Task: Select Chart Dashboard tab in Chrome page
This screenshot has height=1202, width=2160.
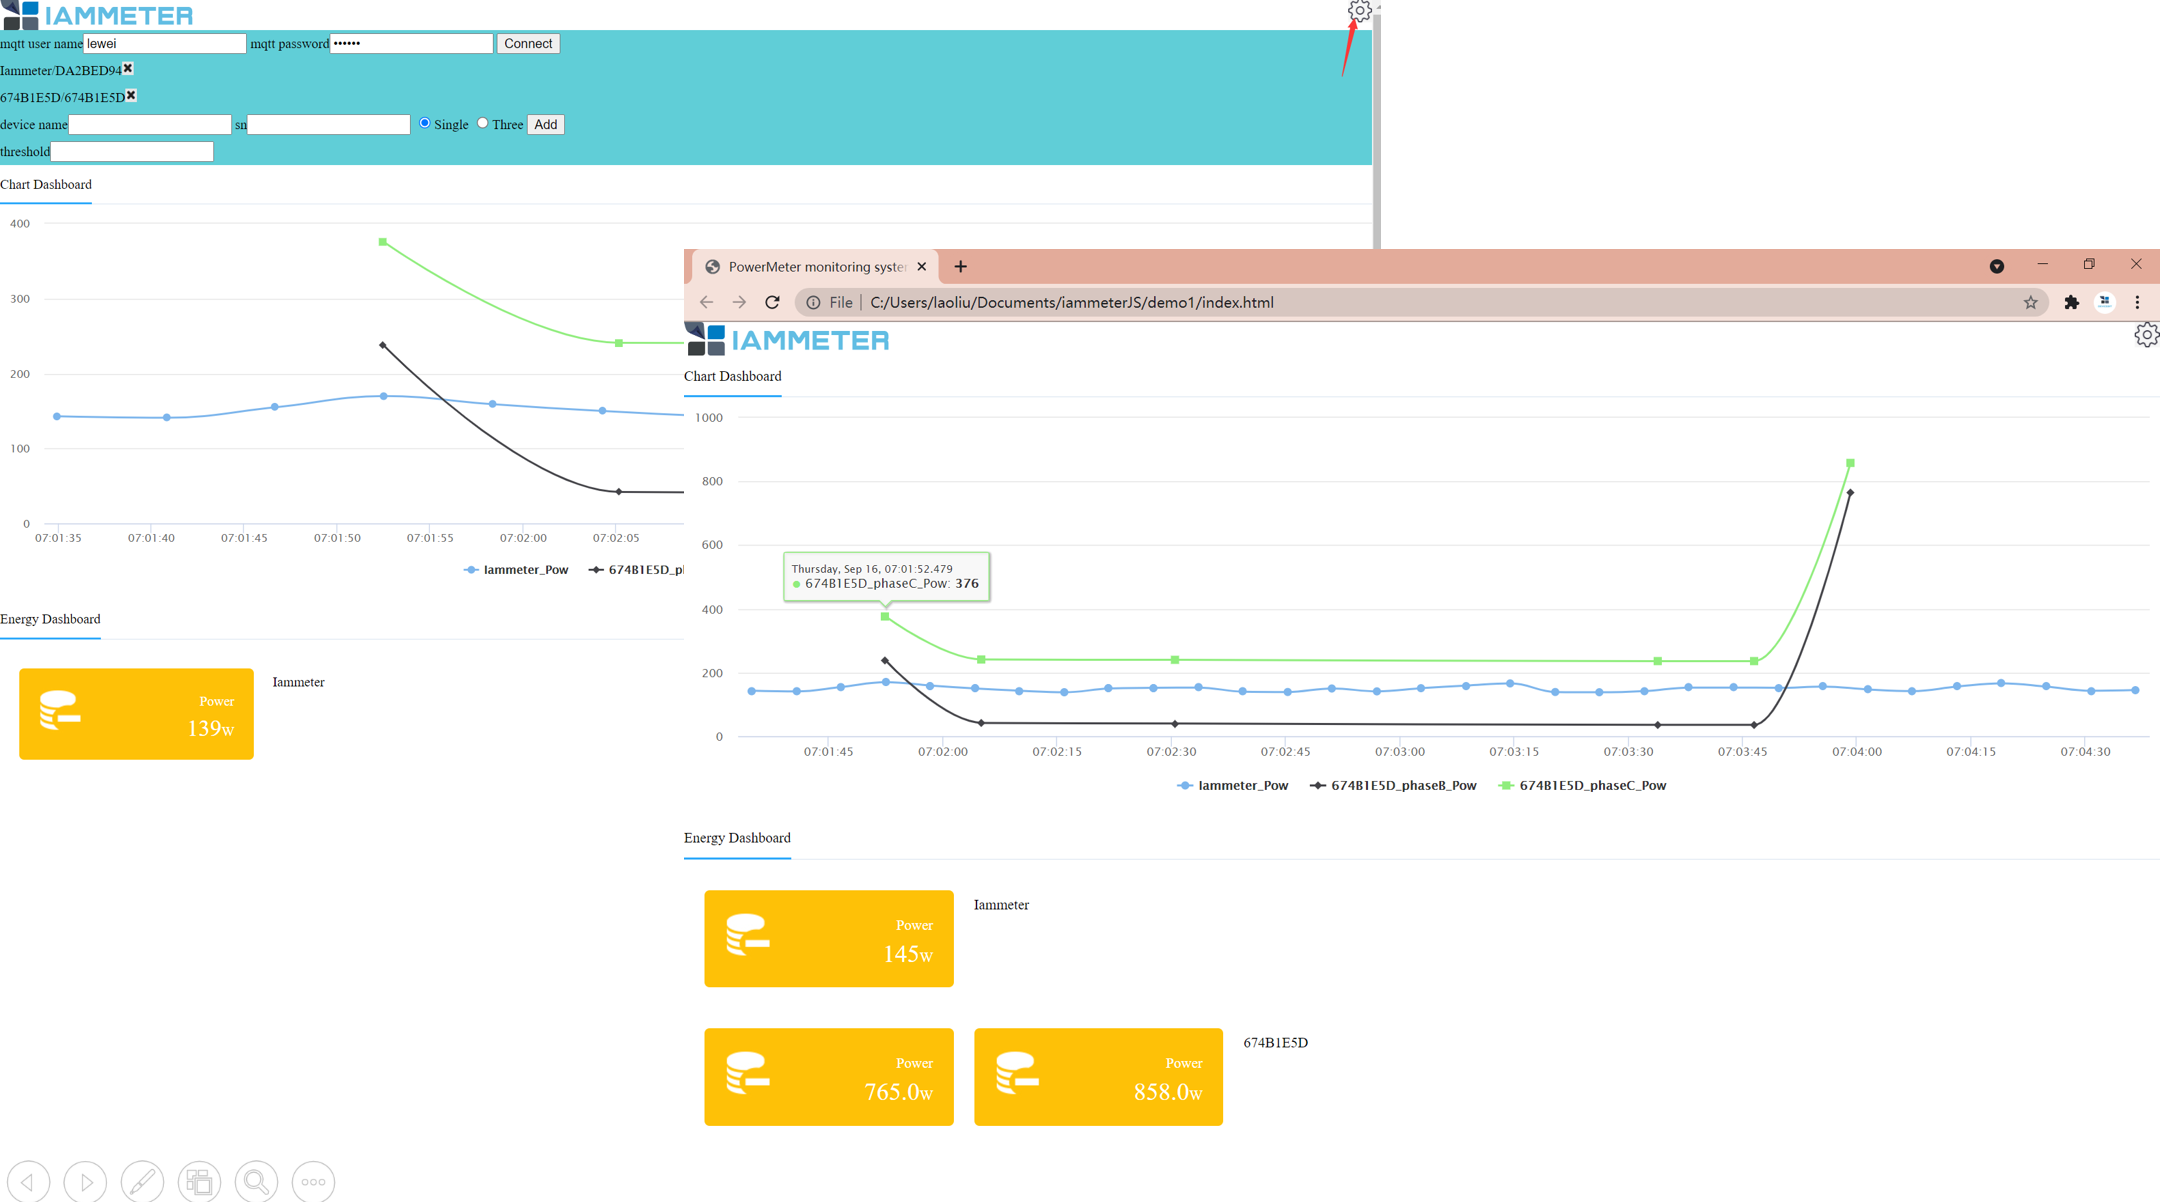Action: (733, 376)
